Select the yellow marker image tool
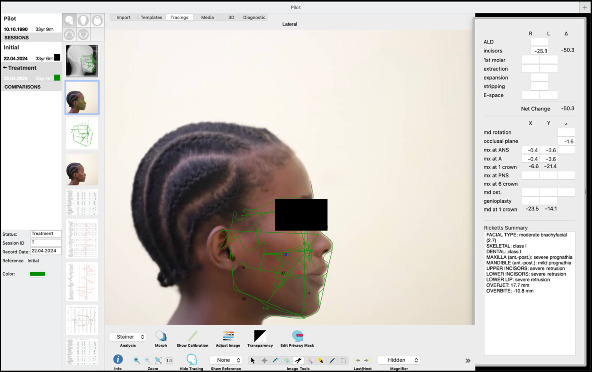Viewport: 592px width, 372px height. (321, 360)
